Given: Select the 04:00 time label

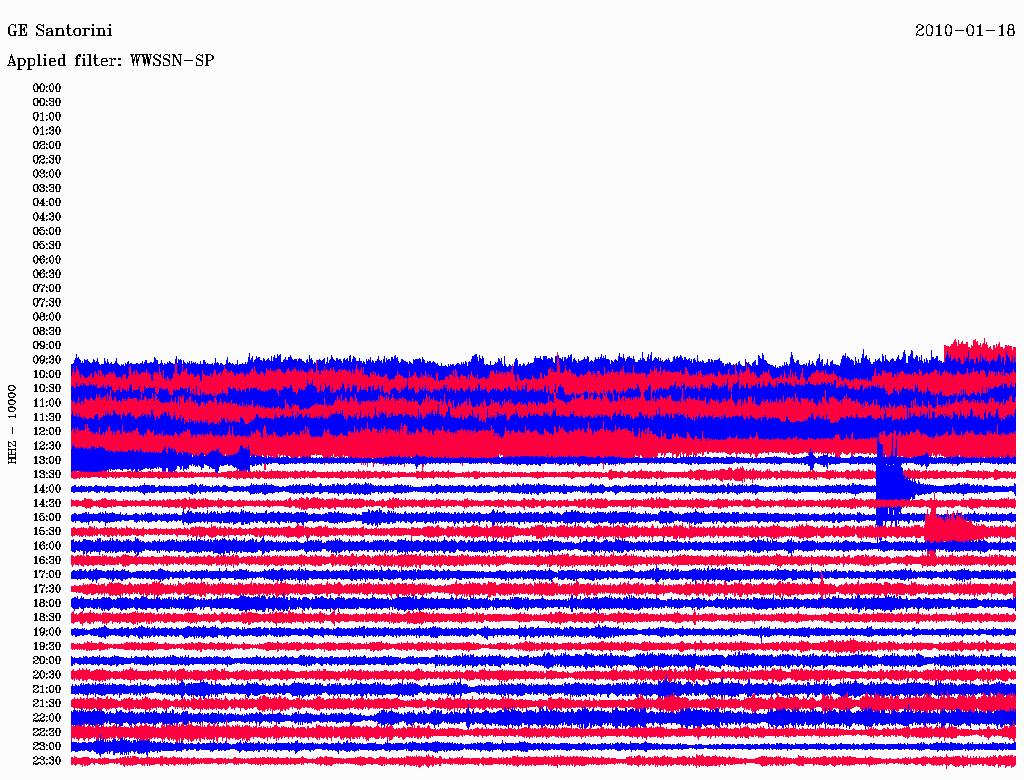Looking at the screenshot, I should 46,203.
